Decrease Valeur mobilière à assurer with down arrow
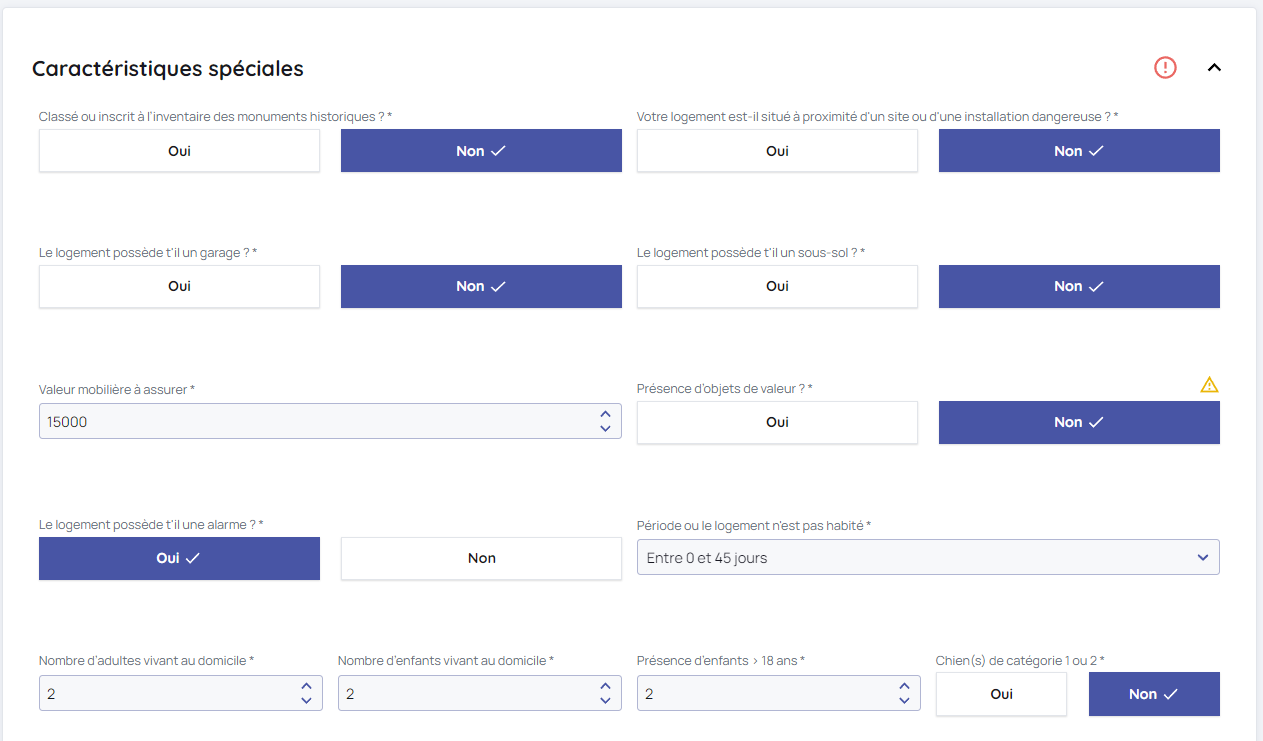The image size is (1263, 741). click(605, 429)
